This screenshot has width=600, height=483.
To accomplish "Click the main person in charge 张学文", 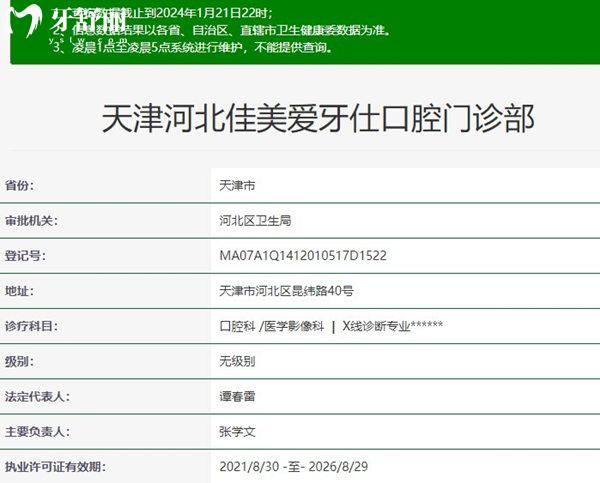I will 237,432.
